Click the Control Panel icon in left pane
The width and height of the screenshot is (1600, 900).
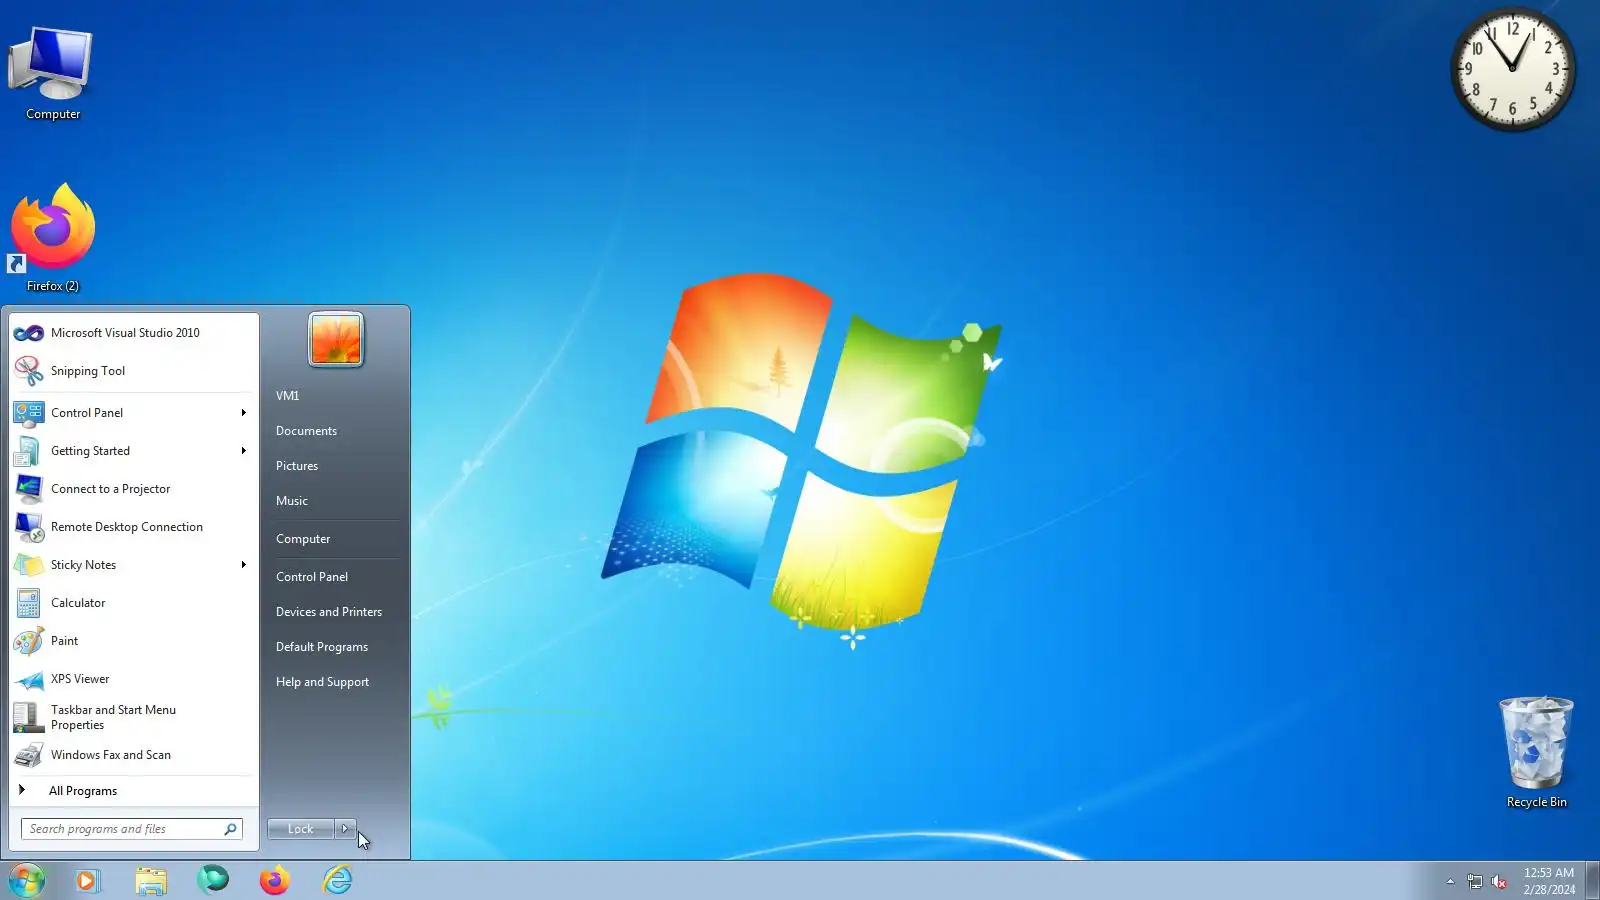(29, 413)
